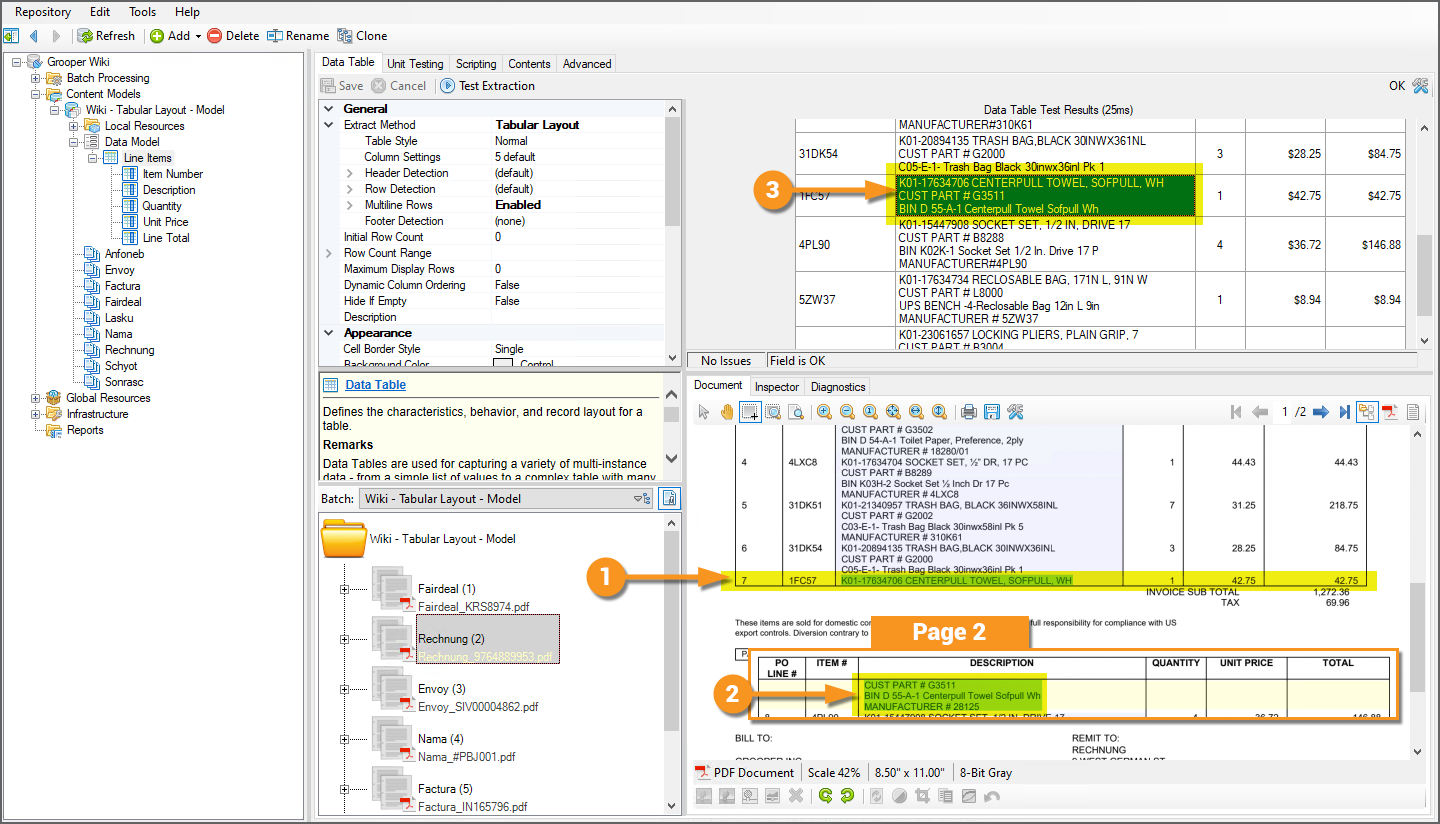Select the Unit Price tree item
The height and width of the screenshot is (824, 1440).
click(165, 222)
